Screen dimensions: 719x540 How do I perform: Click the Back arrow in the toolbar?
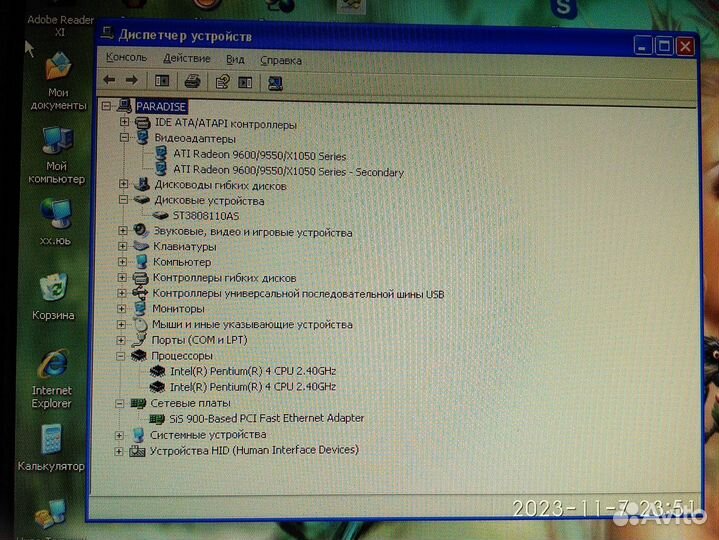coord(110,81)
